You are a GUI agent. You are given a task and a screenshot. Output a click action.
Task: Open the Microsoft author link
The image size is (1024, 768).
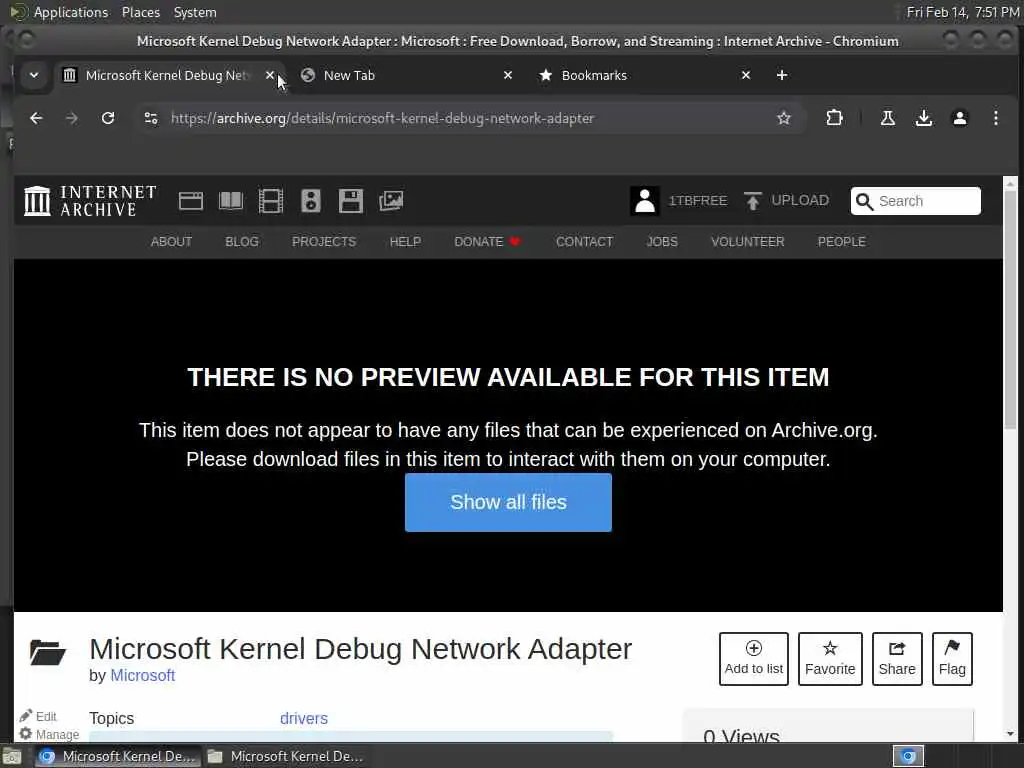142,675
